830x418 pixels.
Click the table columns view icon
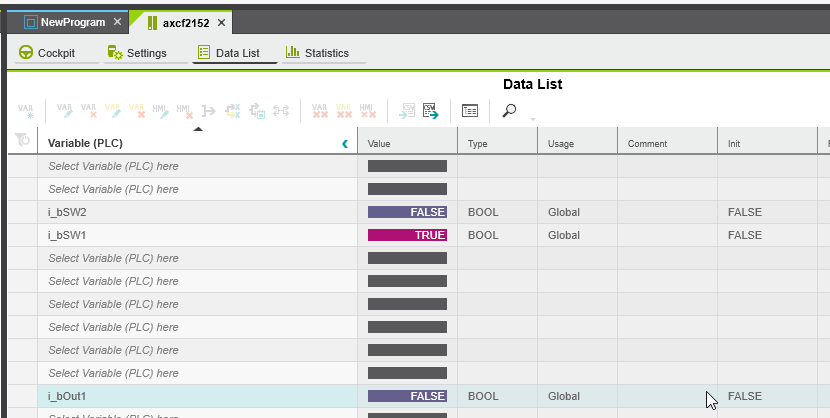coord(470,111)
